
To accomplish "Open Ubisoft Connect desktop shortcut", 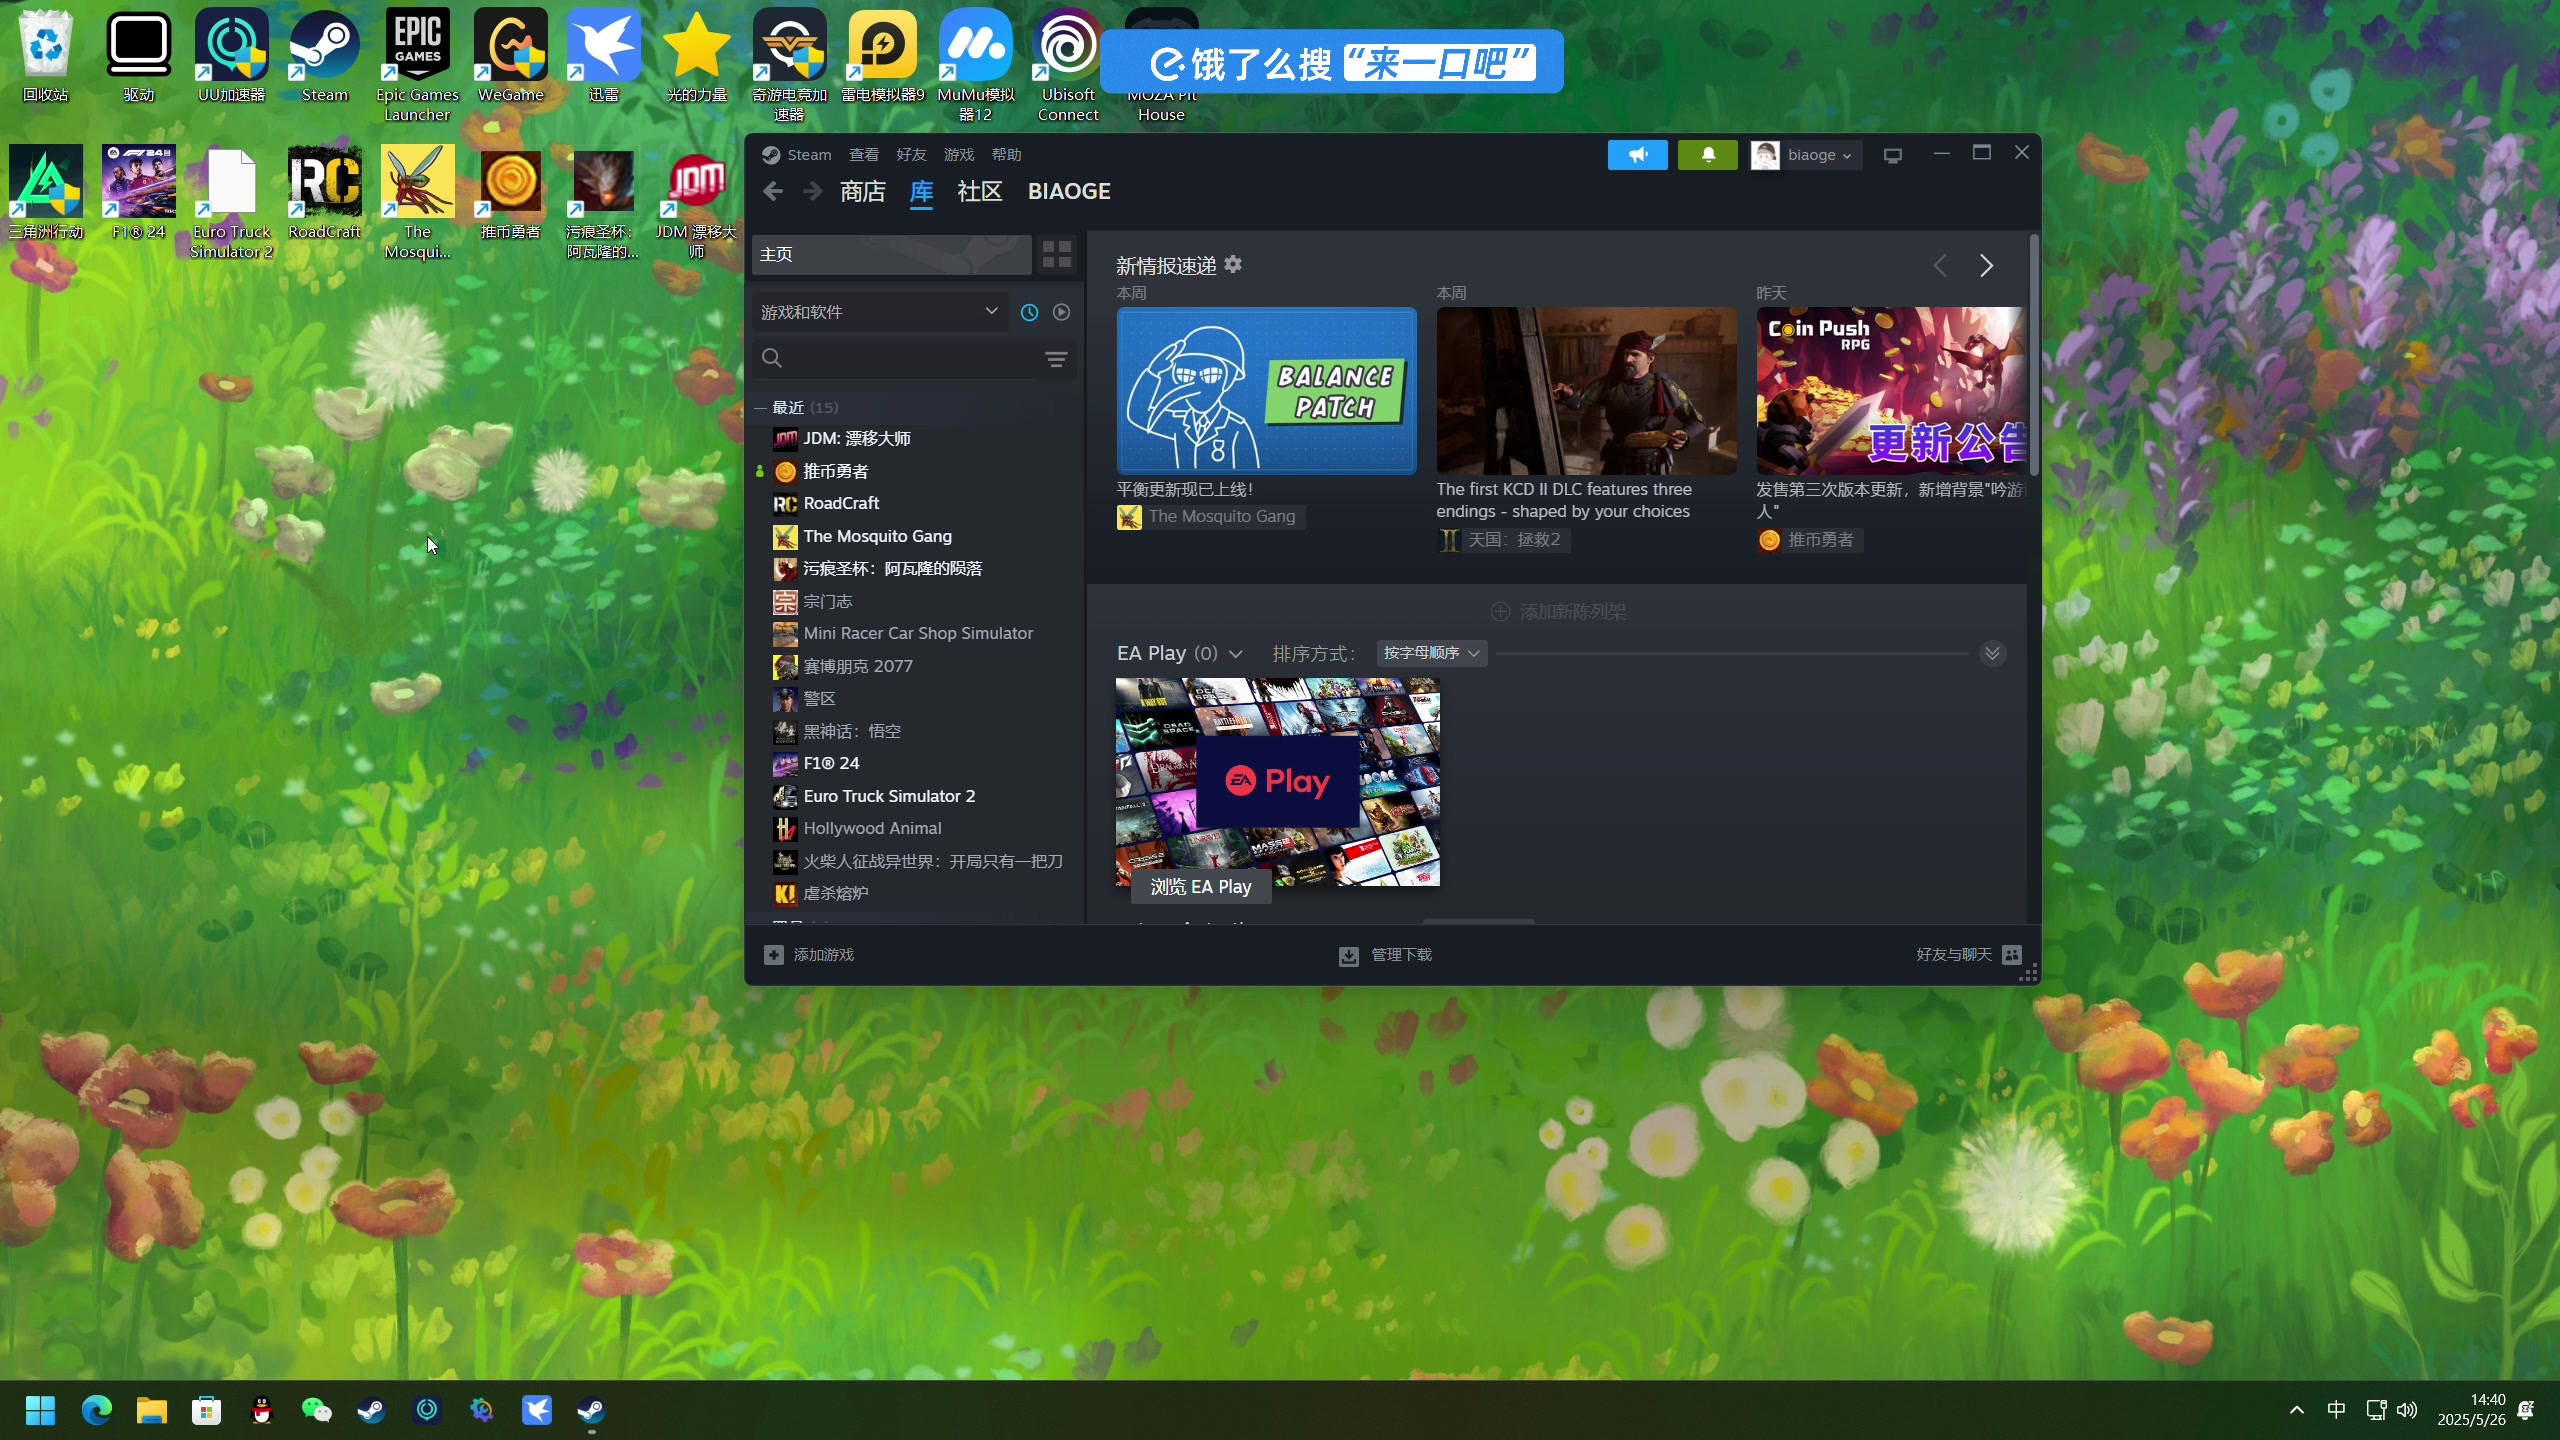I will (x=1068, y=65).
